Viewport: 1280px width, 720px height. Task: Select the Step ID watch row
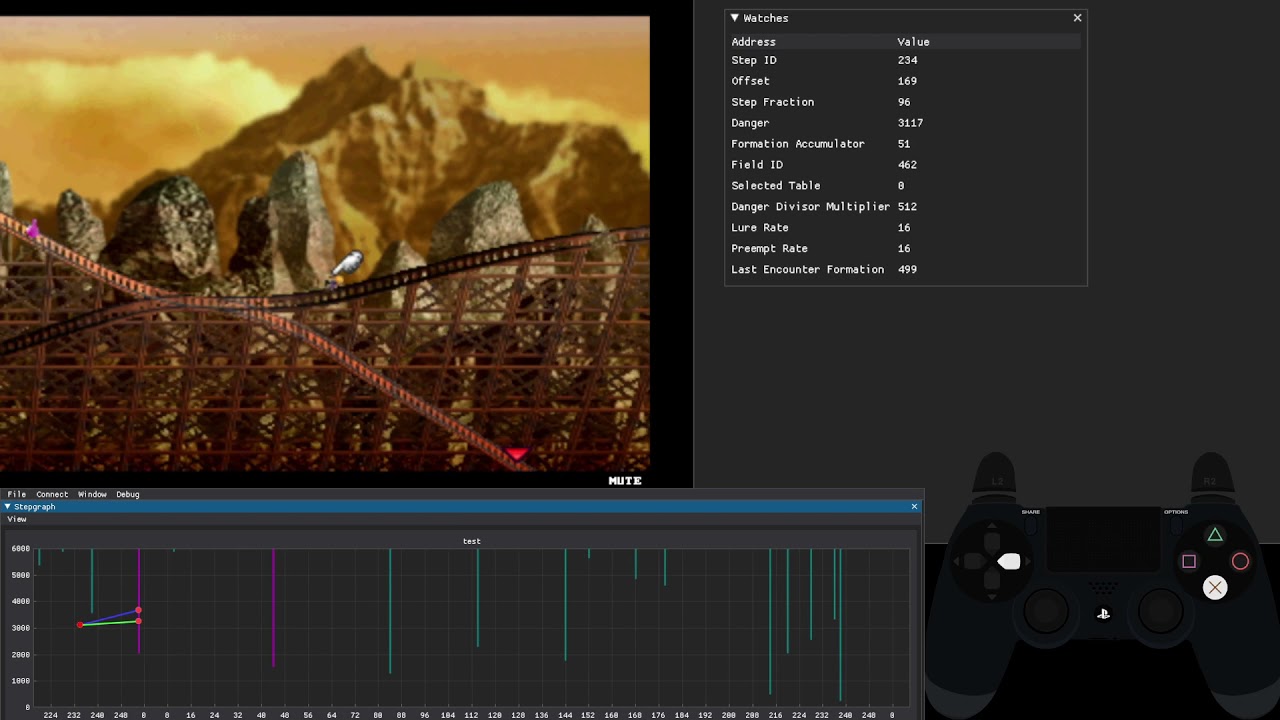(x=905, y=60)
